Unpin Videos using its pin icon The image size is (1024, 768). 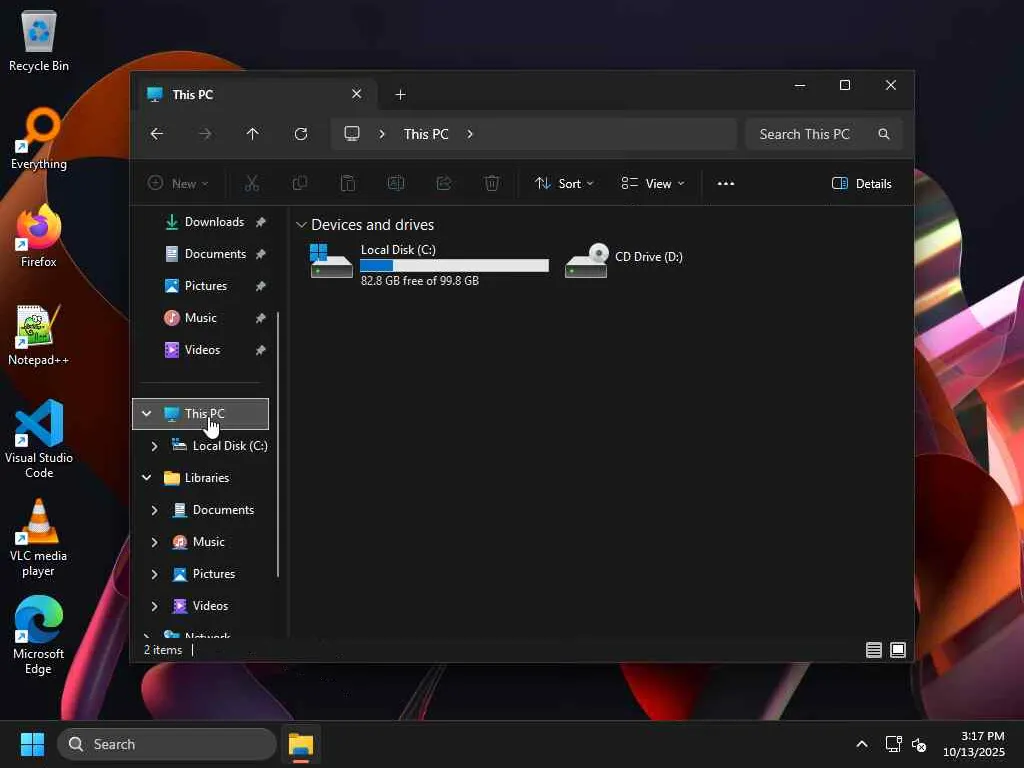pyautogui.click(x=261, y=350)
